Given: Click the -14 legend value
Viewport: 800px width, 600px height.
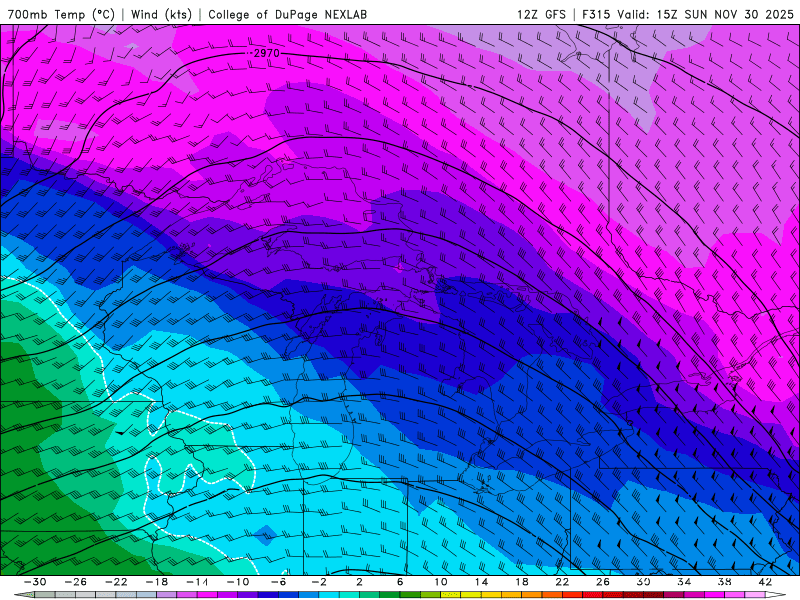Looking at the screenshot, I should [197, 582].
